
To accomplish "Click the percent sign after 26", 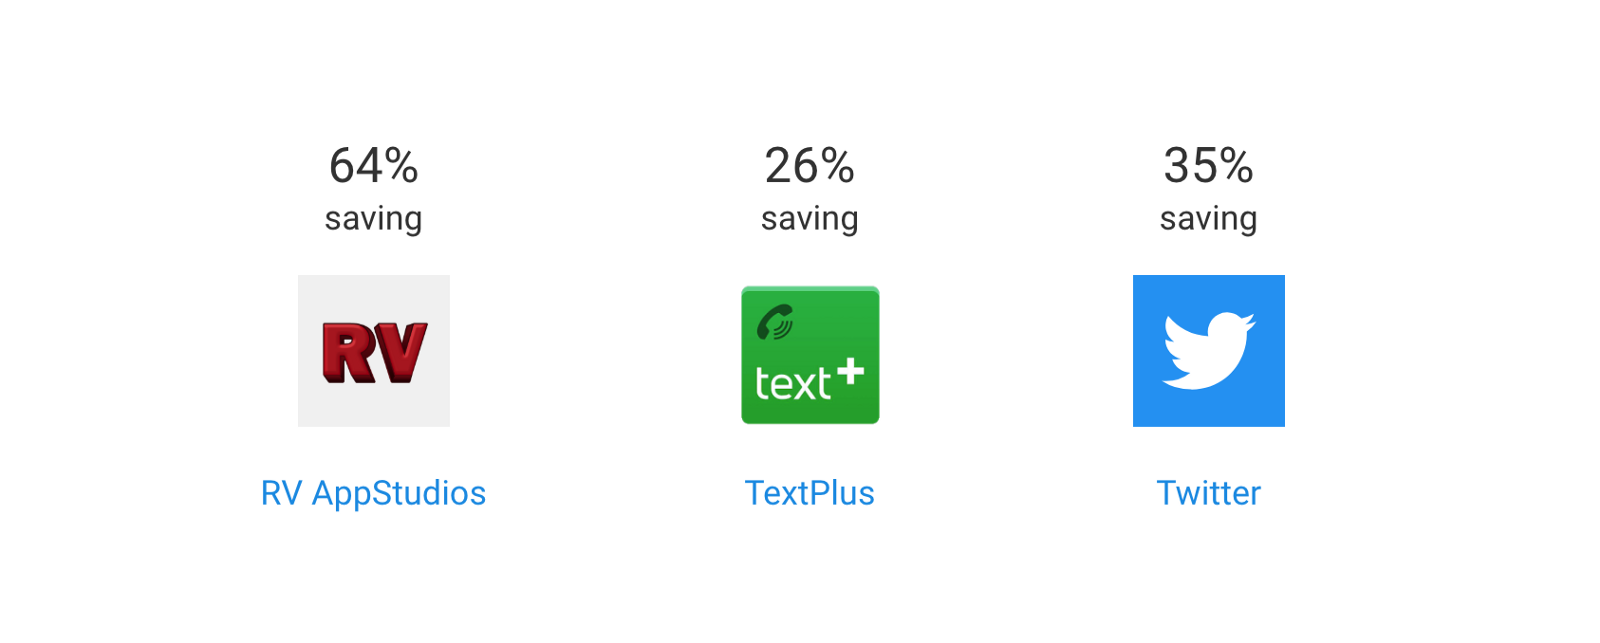I will click(838, 166).
